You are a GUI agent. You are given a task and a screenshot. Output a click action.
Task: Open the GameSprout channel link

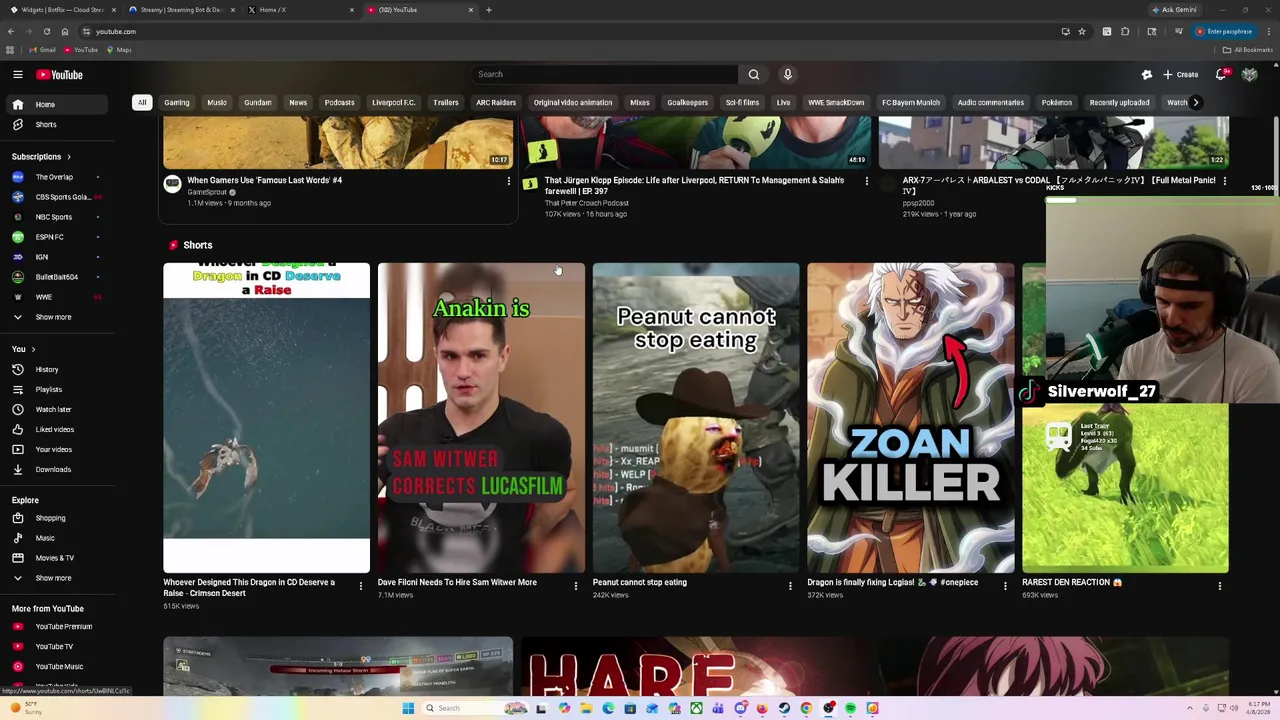[207, 192]
